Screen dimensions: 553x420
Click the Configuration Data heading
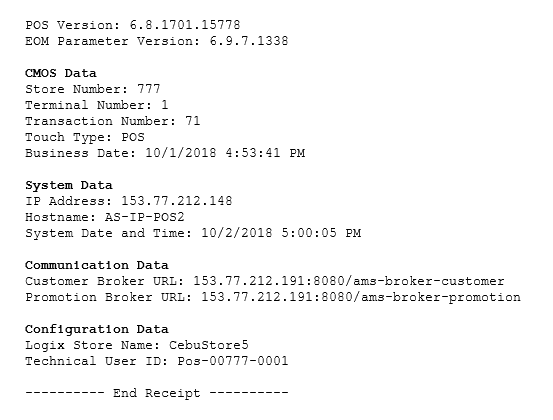[97, 329]
